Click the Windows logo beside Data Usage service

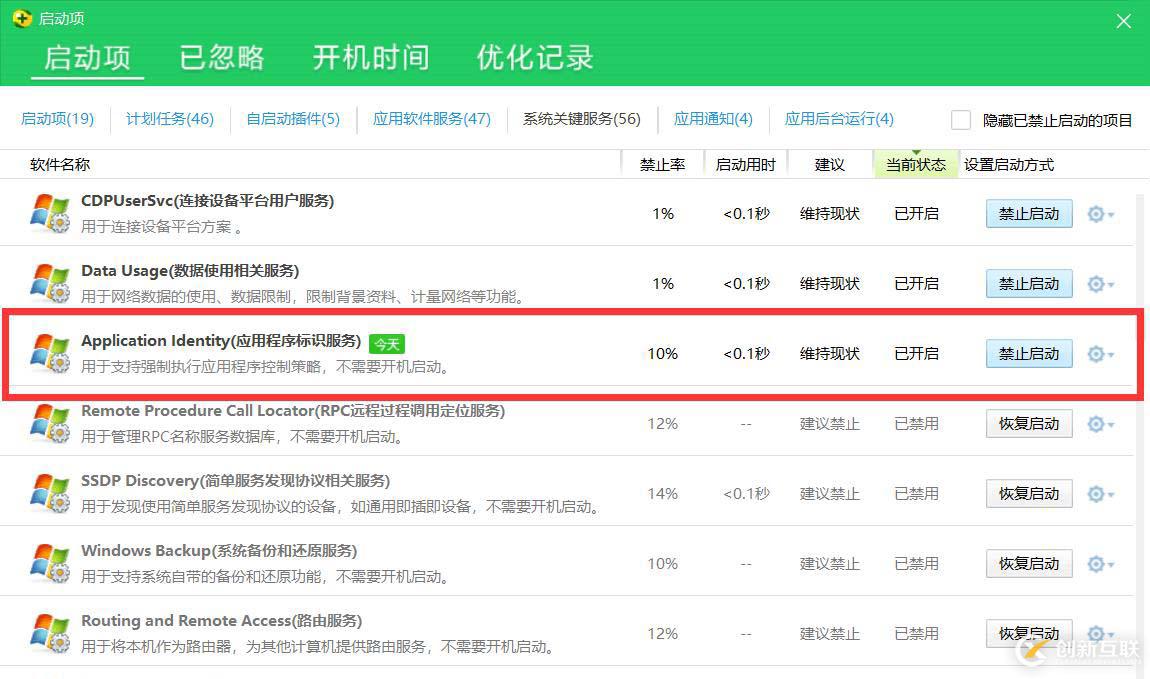pyautogui.click(x=50, y=283)
